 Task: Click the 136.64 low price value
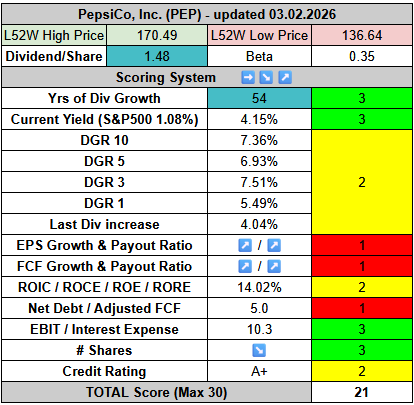tap(362, 35)
